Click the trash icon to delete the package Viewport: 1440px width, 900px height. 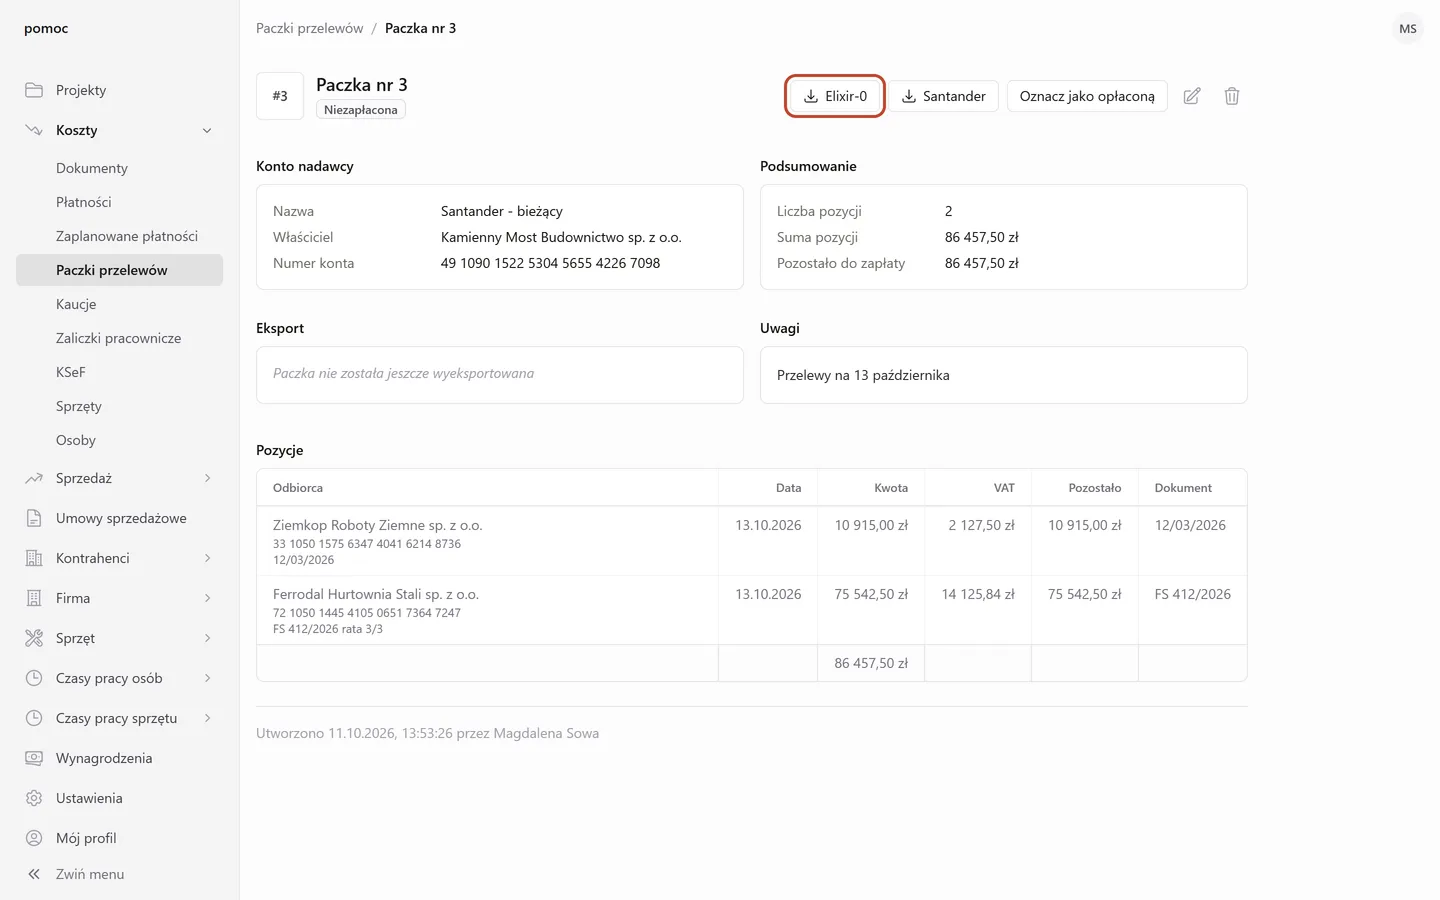pos(1232,96)
